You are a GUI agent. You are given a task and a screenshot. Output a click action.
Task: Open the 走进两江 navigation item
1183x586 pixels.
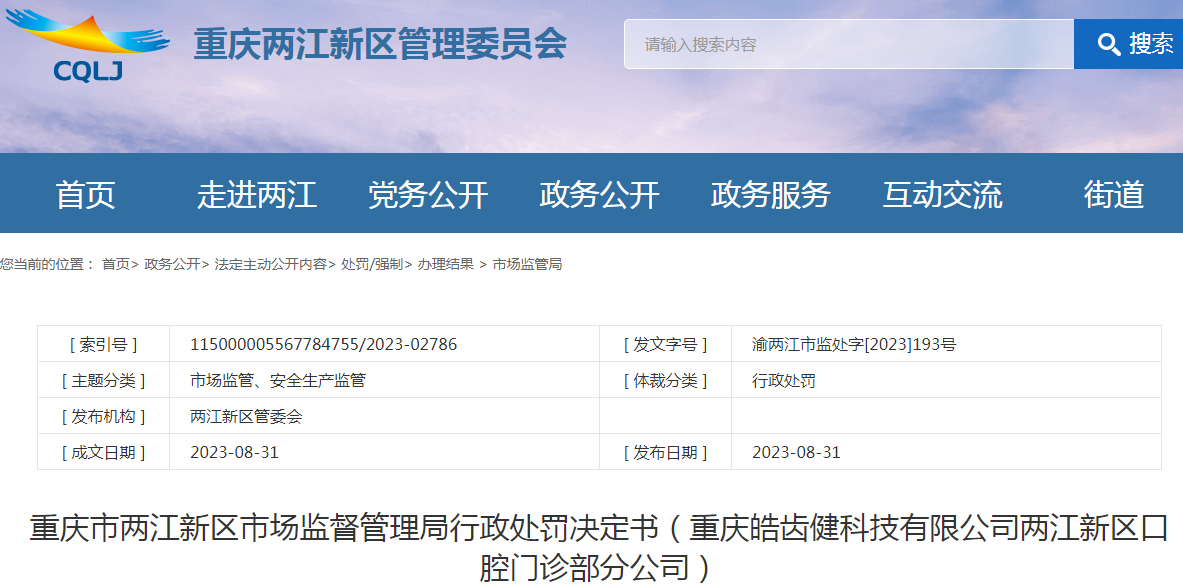[x=257, y=194]
